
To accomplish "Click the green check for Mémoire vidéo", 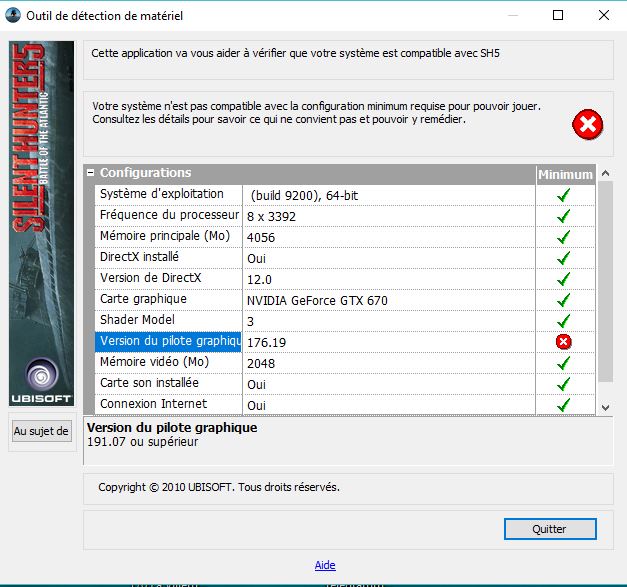I will point(563,363).
